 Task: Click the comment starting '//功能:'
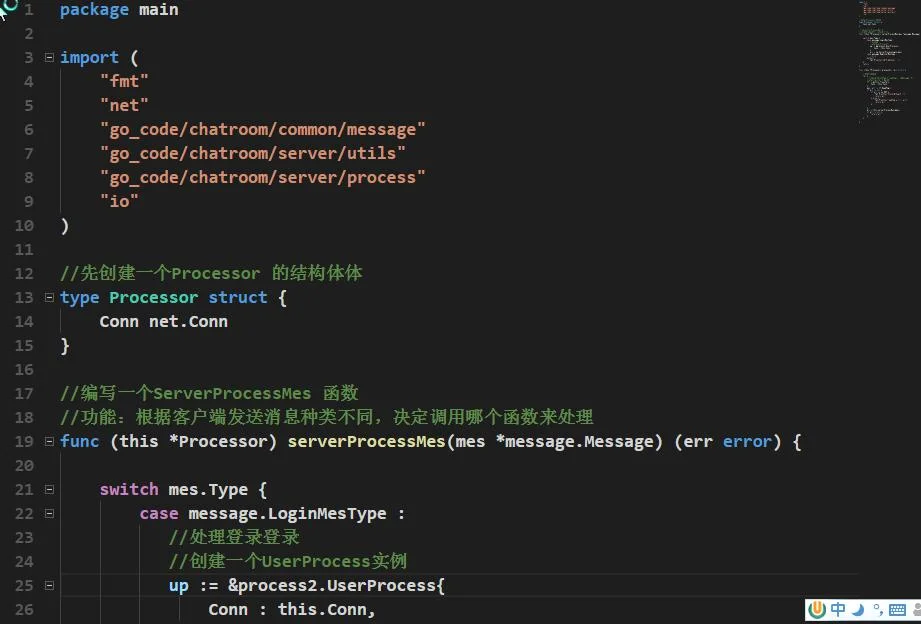click(x=327, y=417)
